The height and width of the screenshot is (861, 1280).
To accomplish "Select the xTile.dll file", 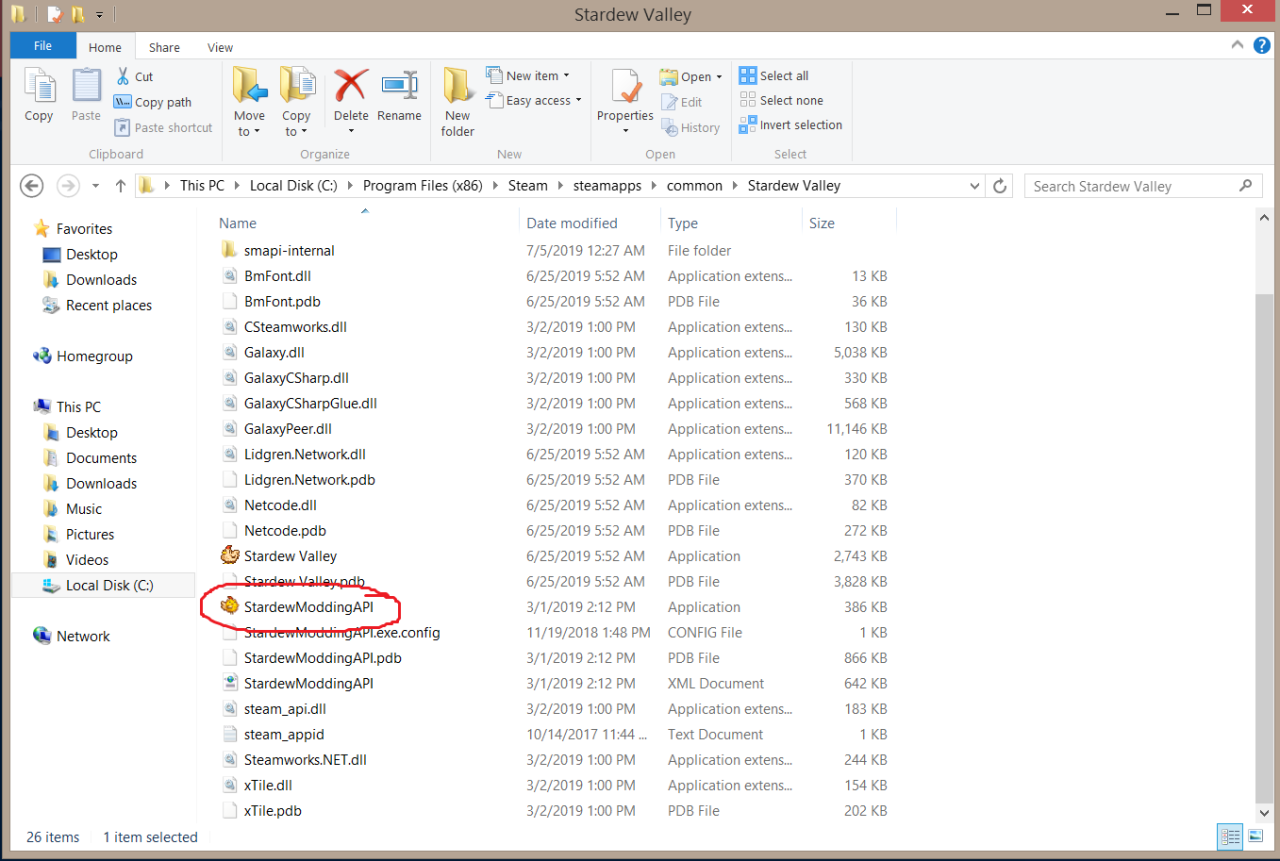I will click(x=268, y=785).
